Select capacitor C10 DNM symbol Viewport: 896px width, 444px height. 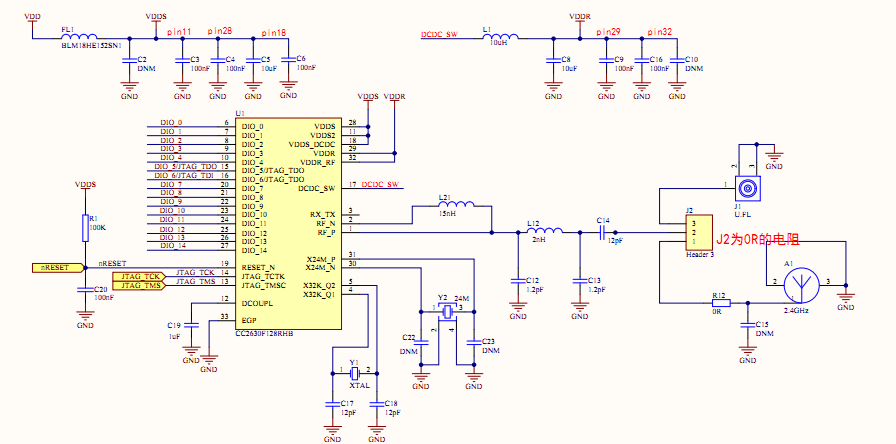click(x=677, y=59)
